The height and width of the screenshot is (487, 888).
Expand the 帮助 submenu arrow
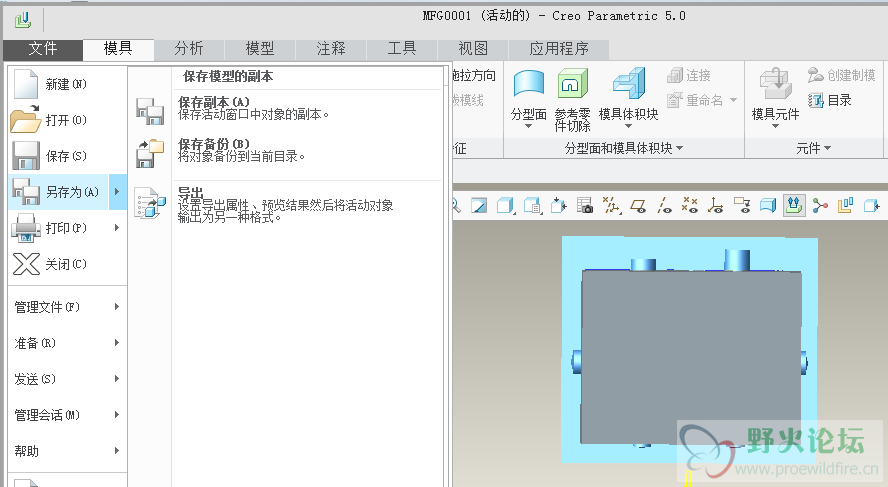[117, 451]
